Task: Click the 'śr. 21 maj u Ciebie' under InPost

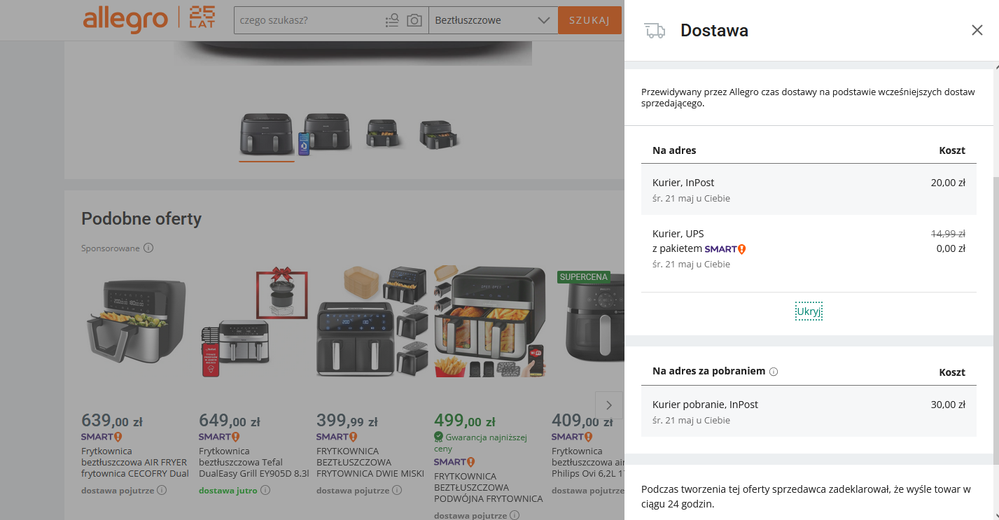Action: (x=691, y=198)
